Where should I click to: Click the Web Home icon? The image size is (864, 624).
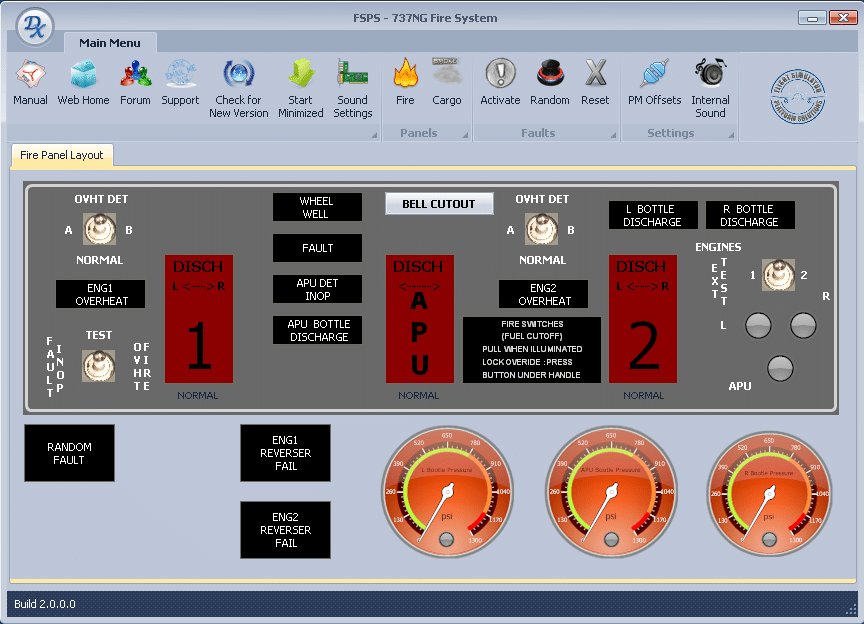[83, 75]
